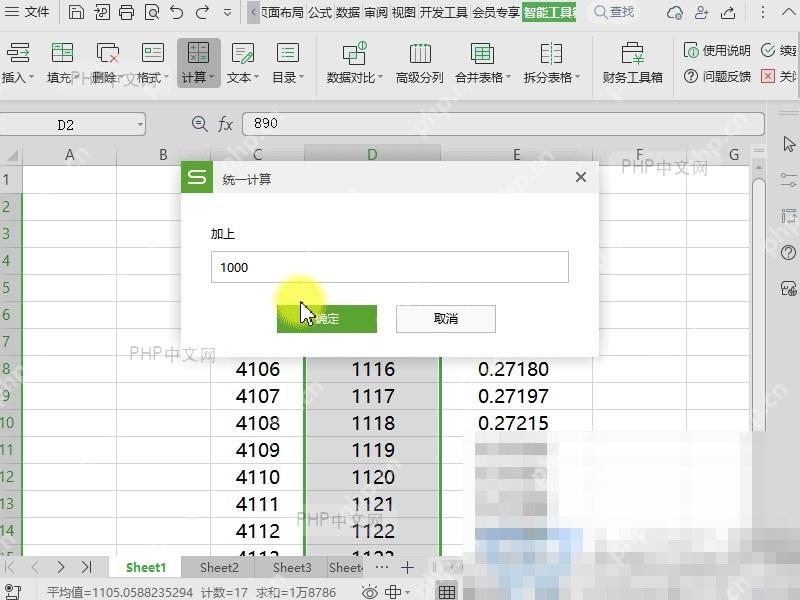Open the Name Box dropdown arrow beside D2

click(x=140, y=124)
